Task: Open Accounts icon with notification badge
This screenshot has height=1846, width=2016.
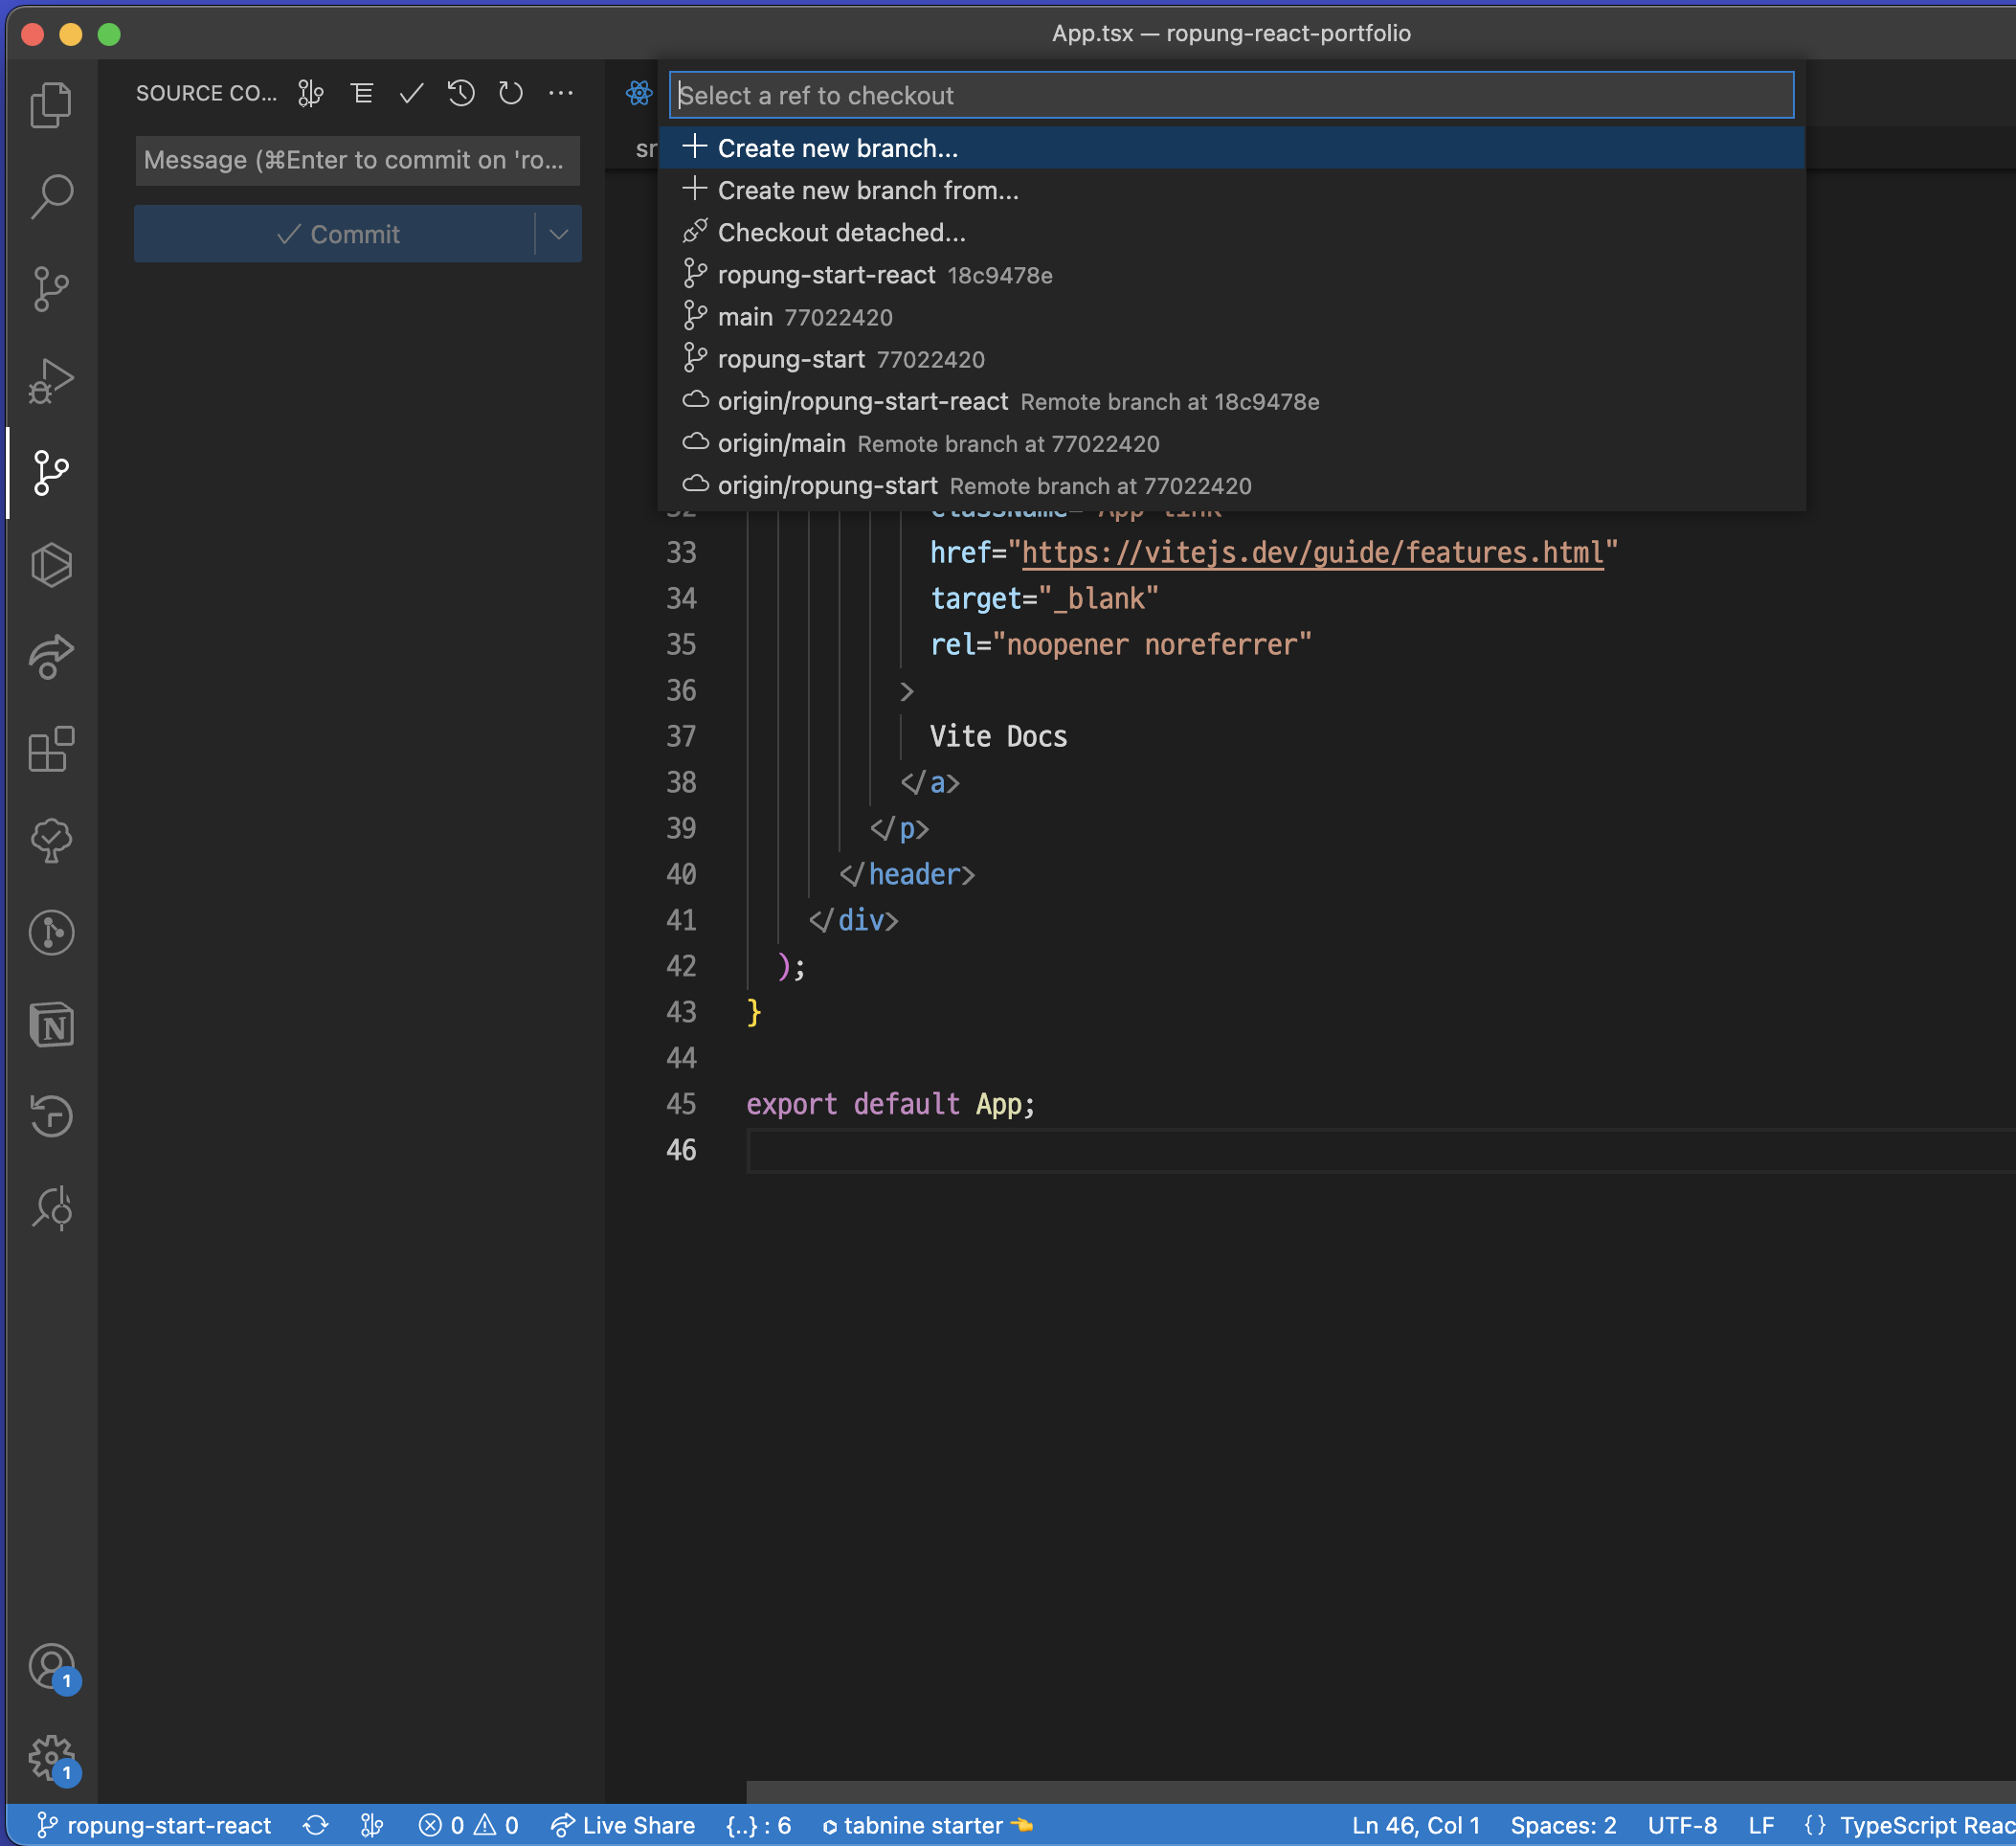Action: point(51,1667)
